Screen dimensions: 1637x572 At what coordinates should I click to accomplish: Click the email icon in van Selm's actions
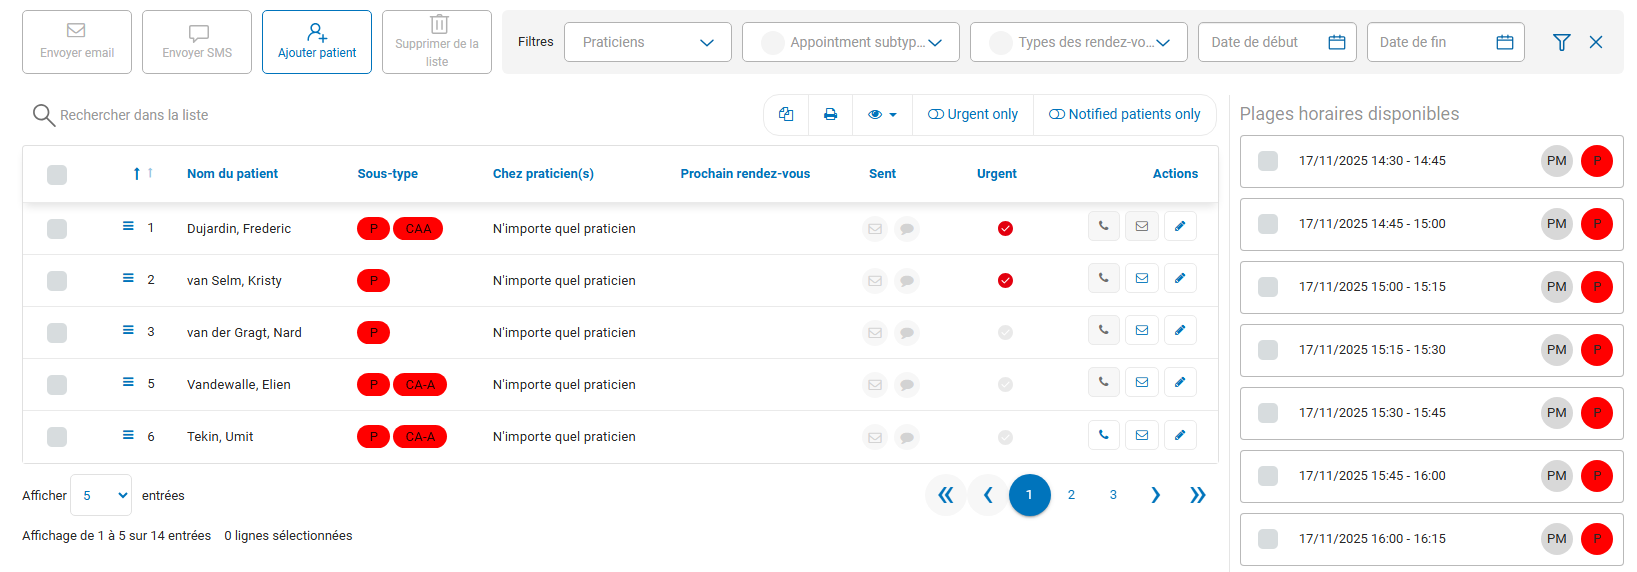pyautogui.click(x=1141, y=279)
